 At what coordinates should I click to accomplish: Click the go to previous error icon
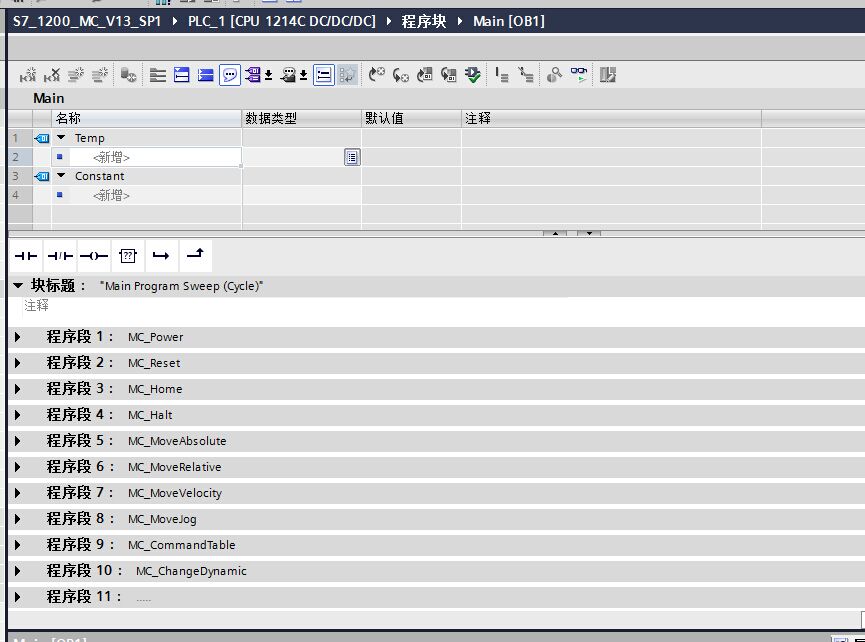(376, 74)
